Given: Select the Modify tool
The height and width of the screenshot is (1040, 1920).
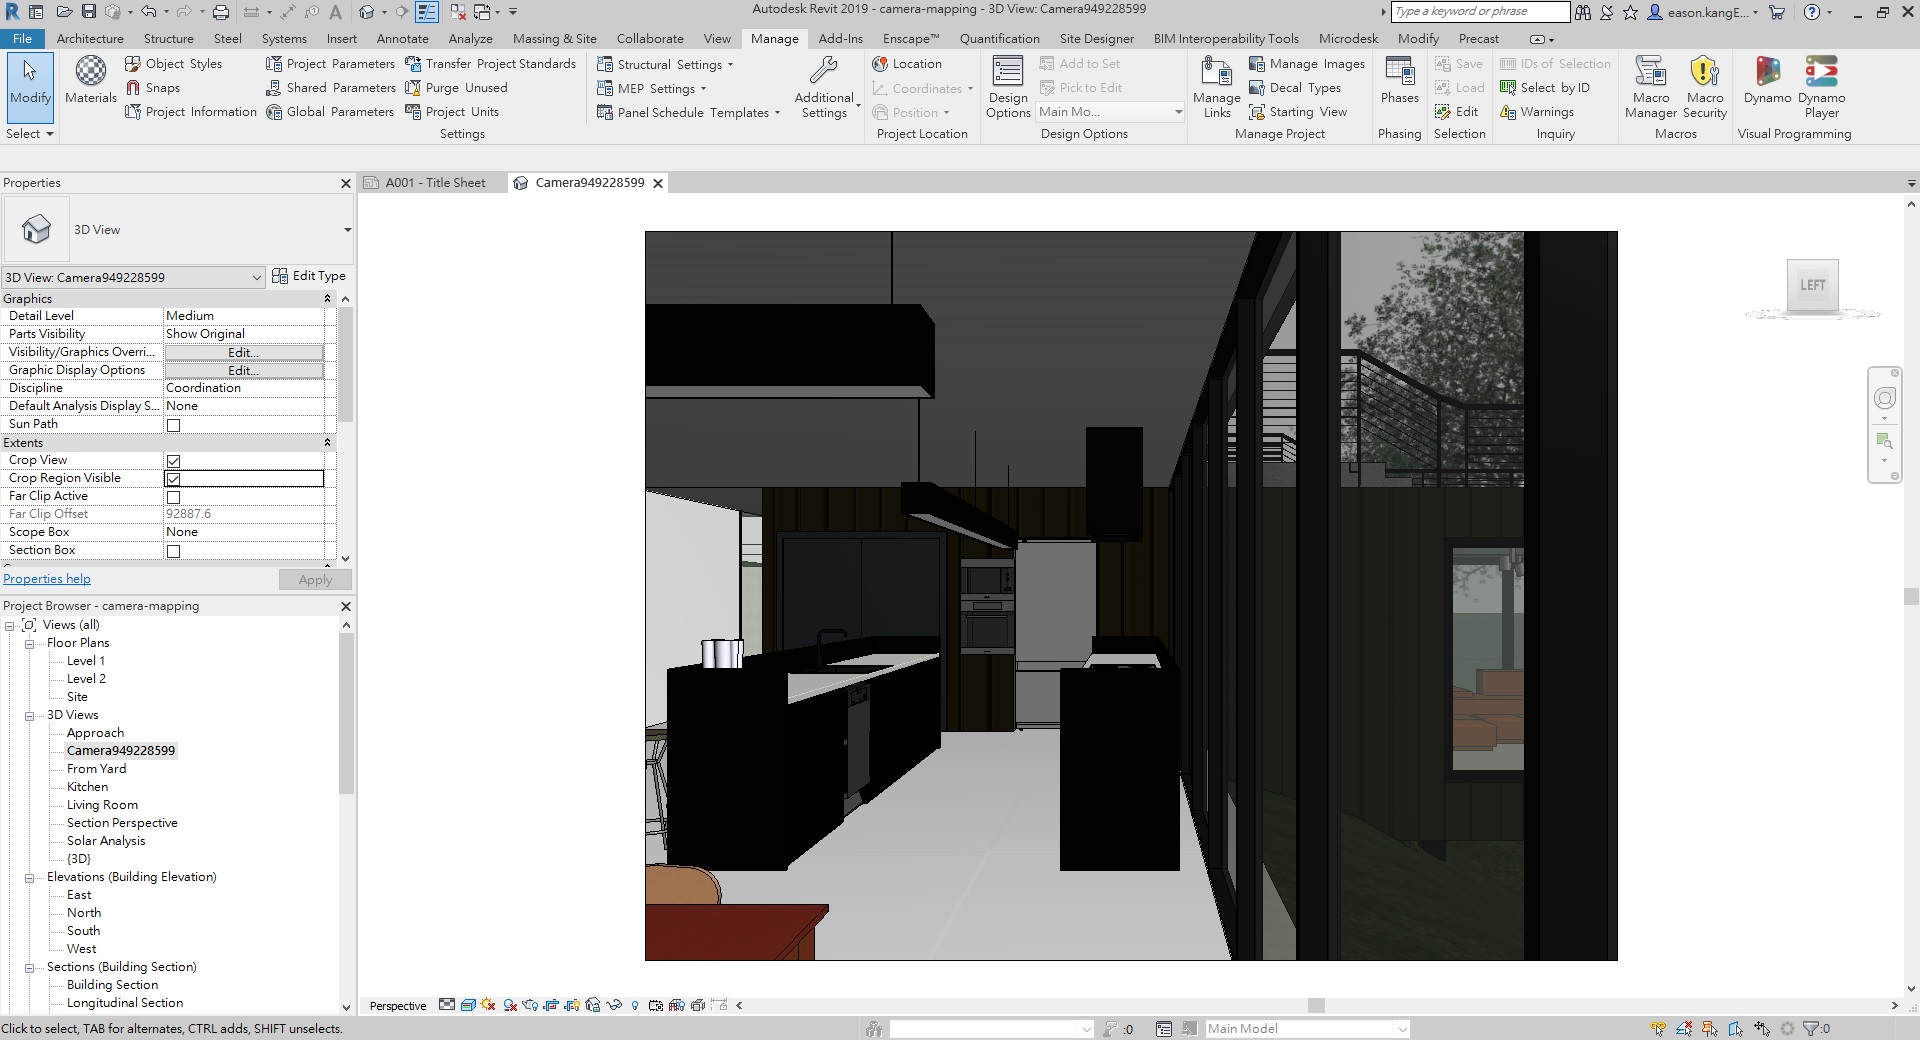Looking at the screenshot, I should tap(29, 85).
